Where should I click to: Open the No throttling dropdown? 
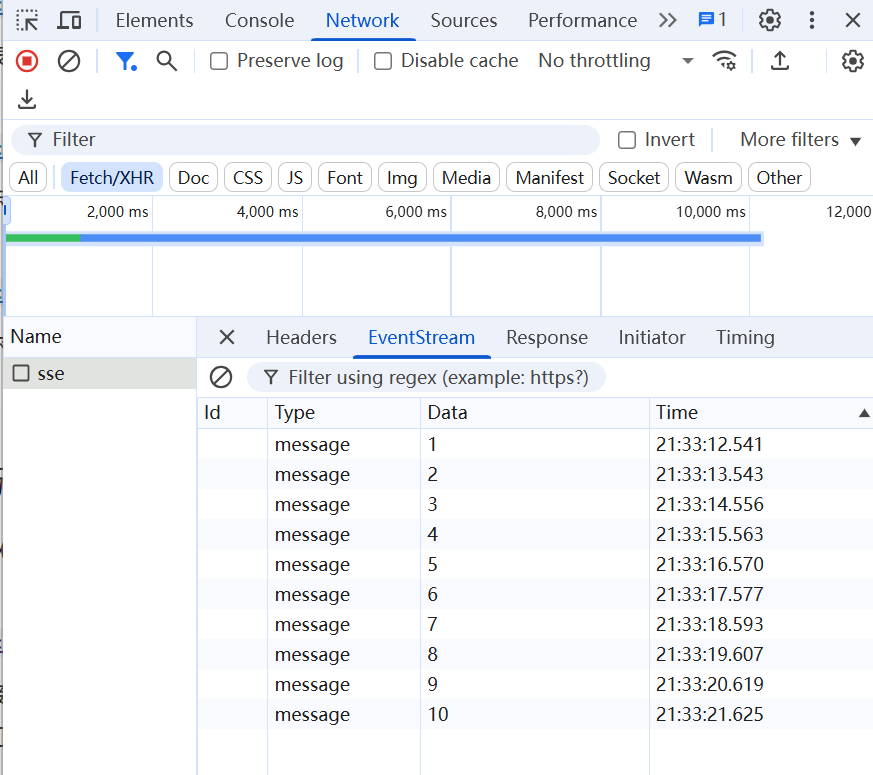click(x=616, y=60)
